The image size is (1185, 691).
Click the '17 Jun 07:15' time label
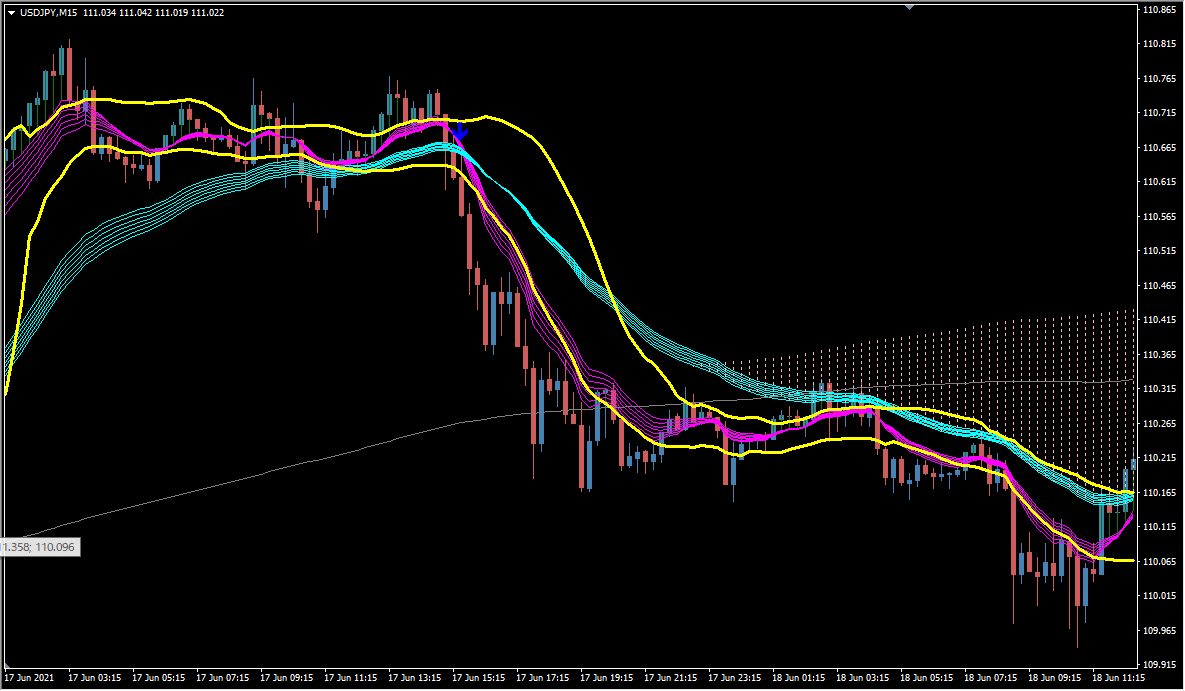point(222,678)
